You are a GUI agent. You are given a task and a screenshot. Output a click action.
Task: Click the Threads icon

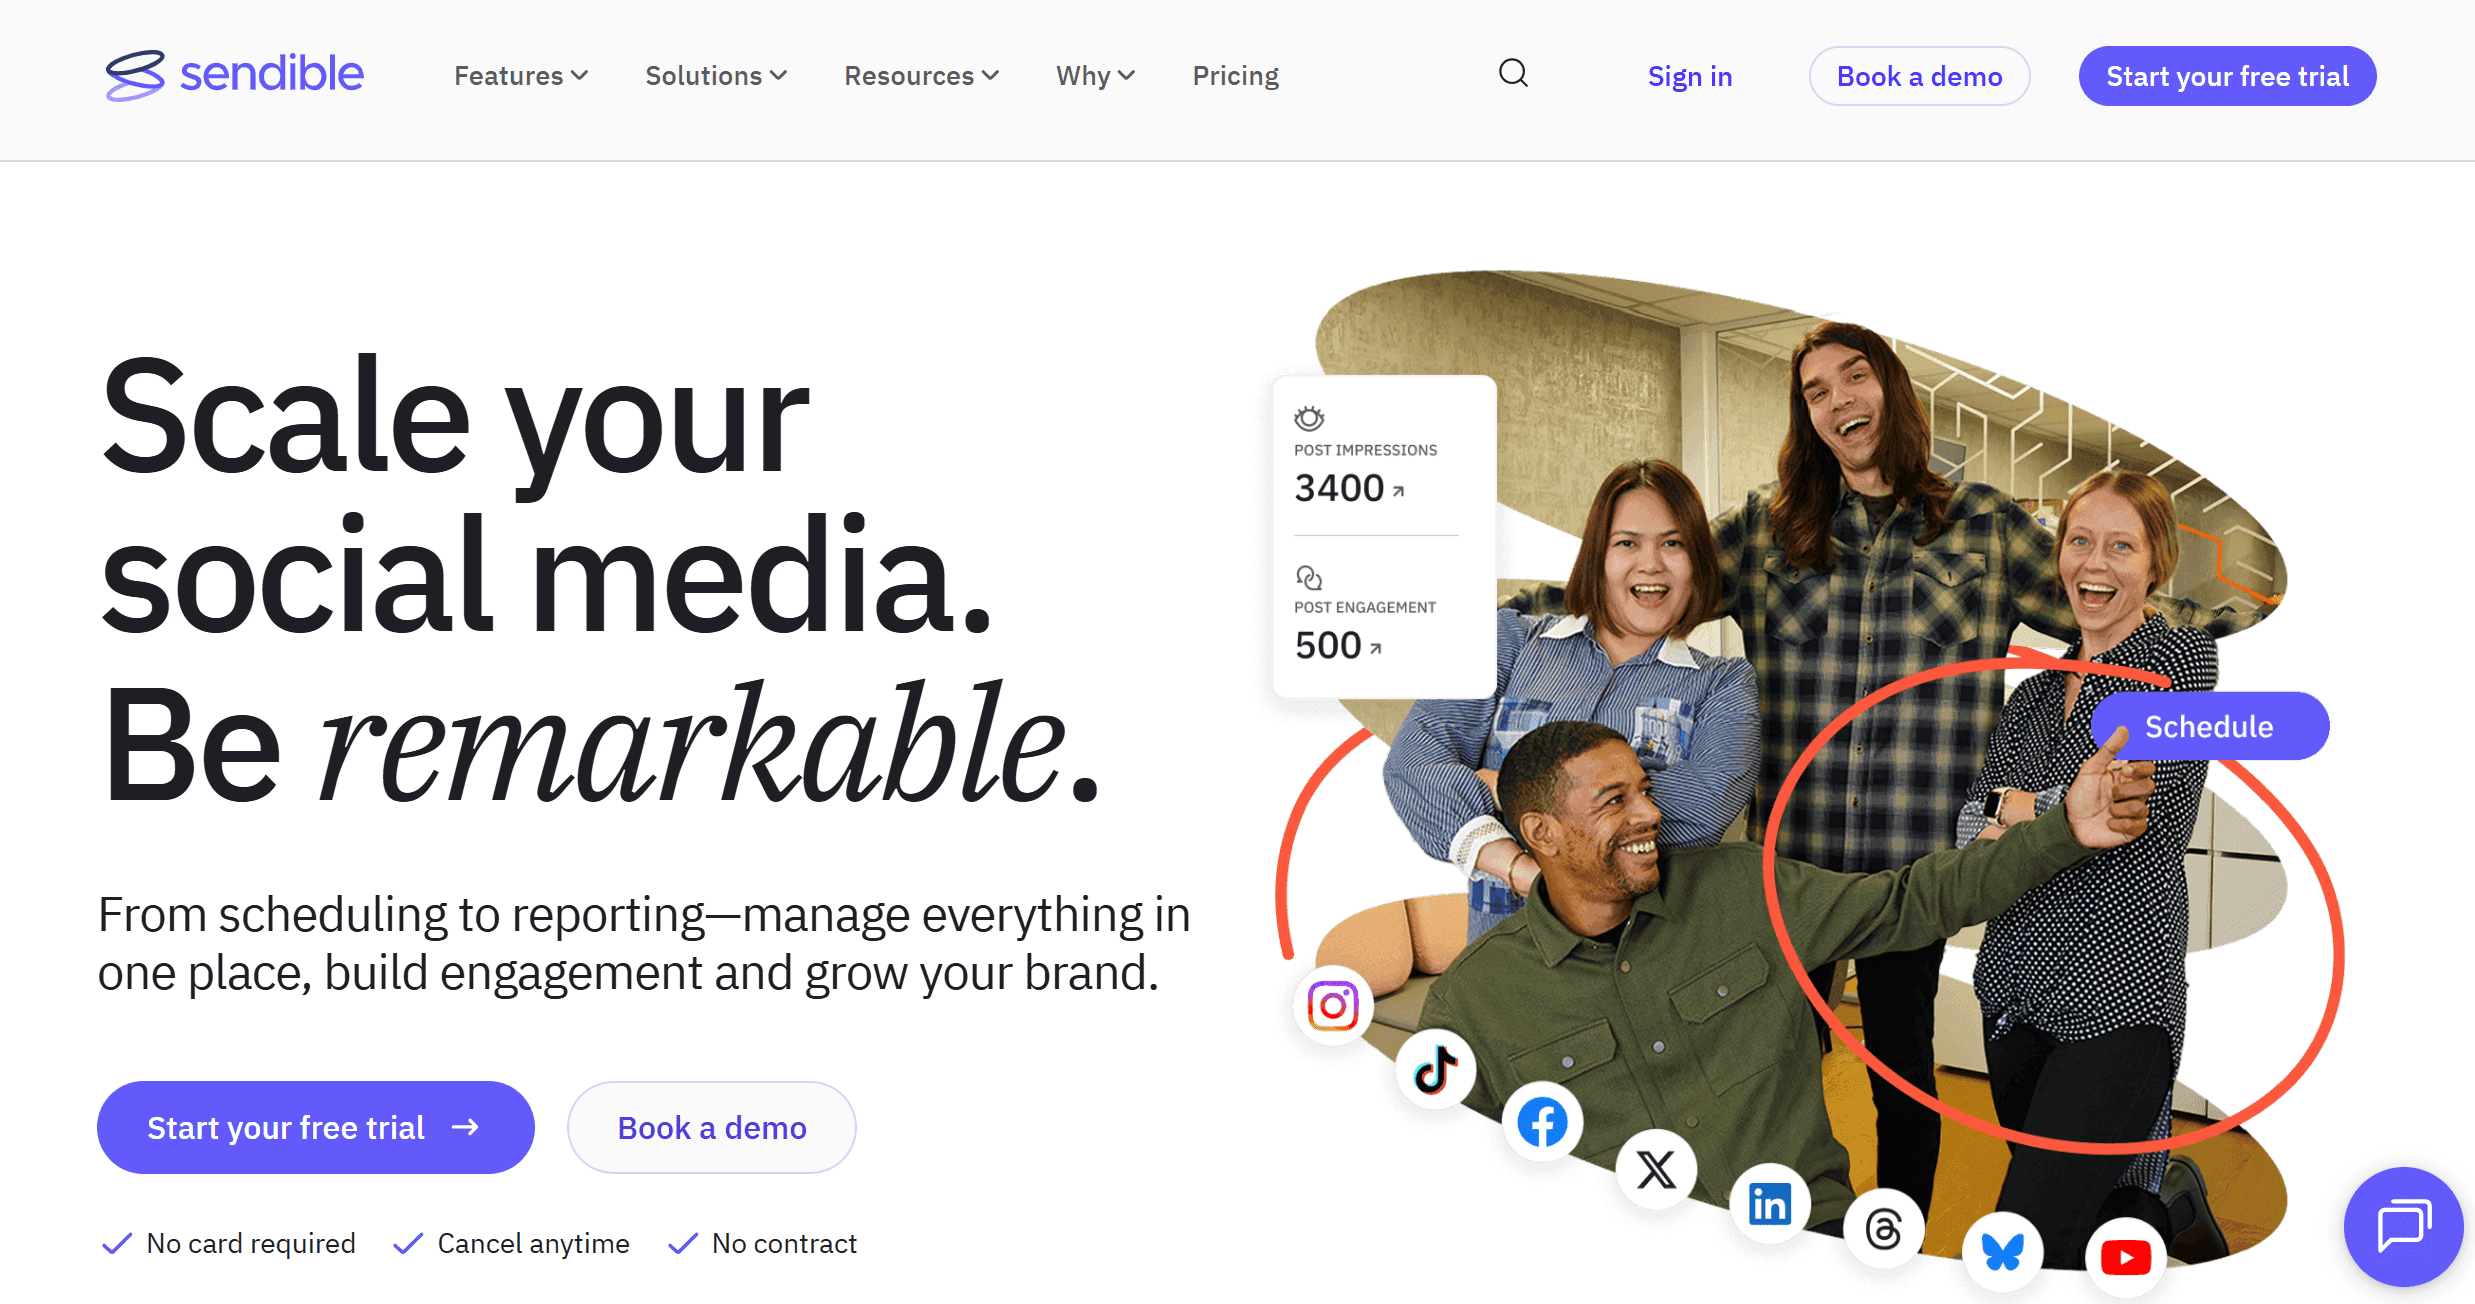1884,1228
